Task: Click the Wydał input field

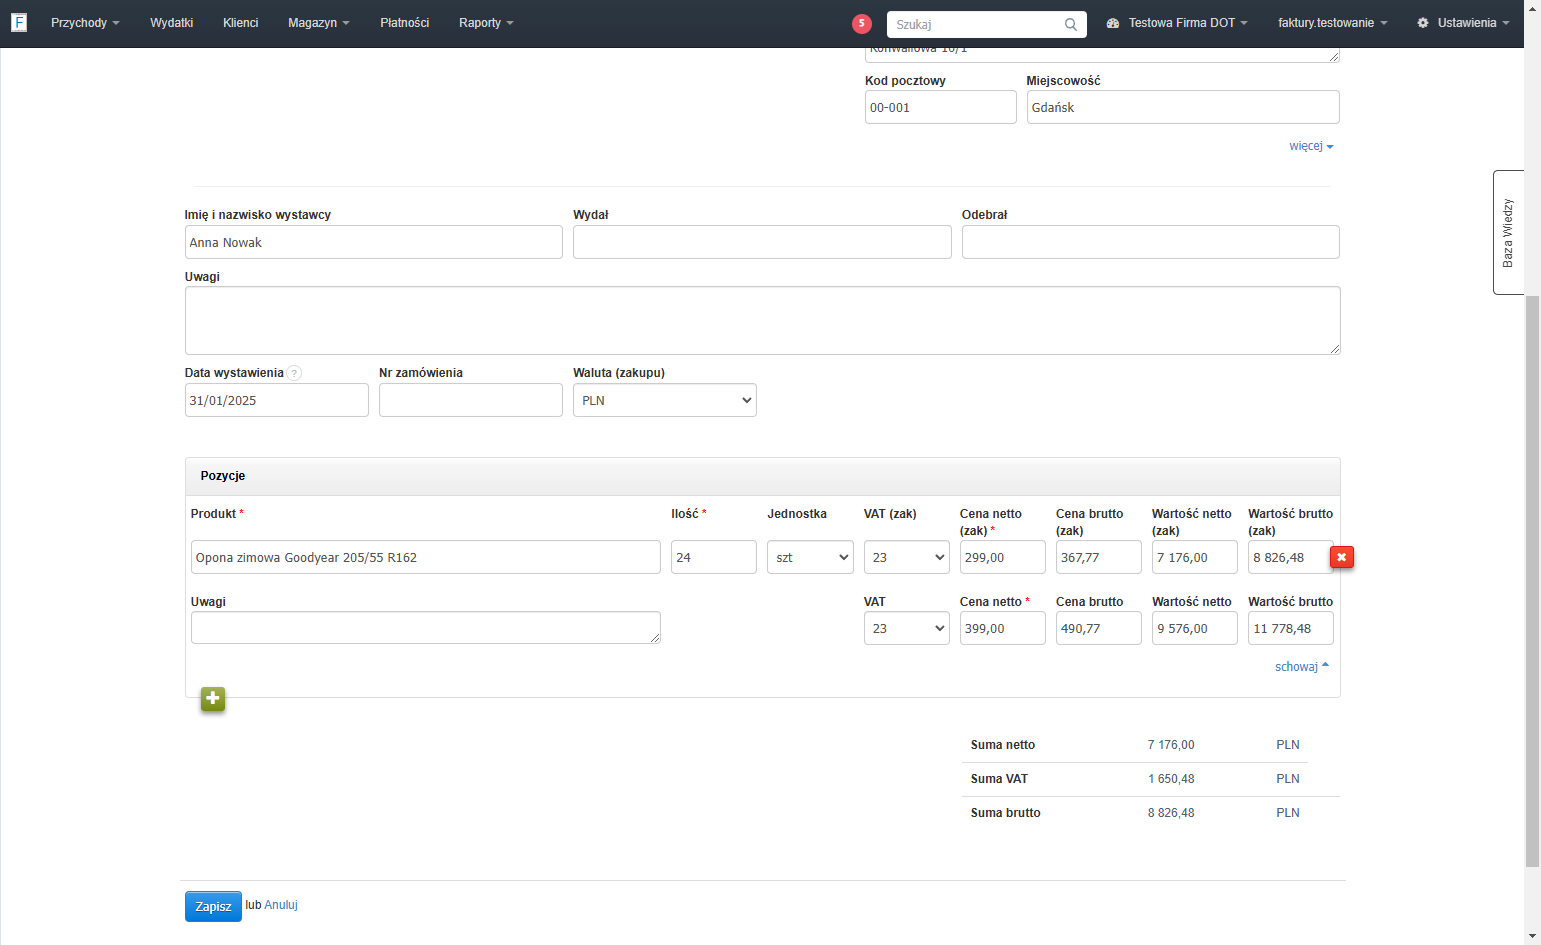Action: [x=762, y=242]
